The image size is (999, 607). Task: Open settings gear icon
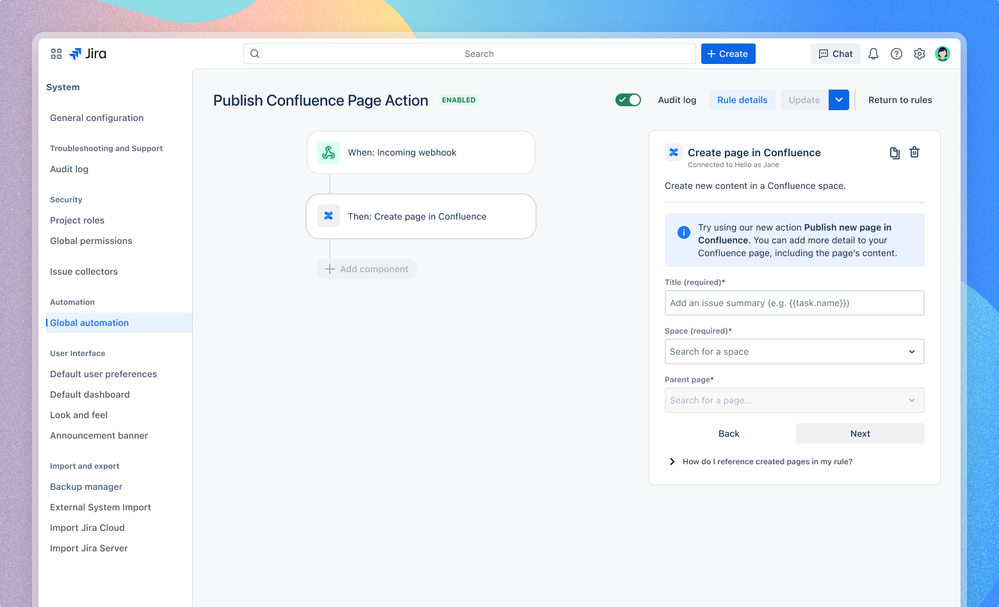[919, 54]
